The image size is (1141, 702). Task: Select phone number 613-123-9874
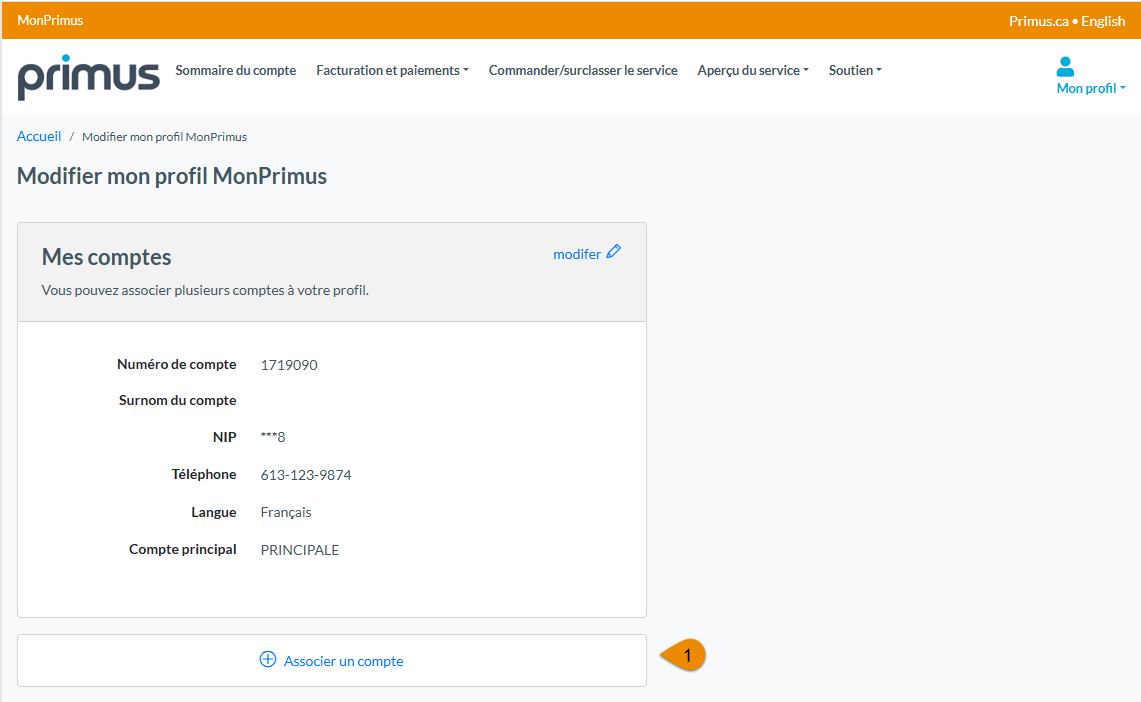pos(306,475)
